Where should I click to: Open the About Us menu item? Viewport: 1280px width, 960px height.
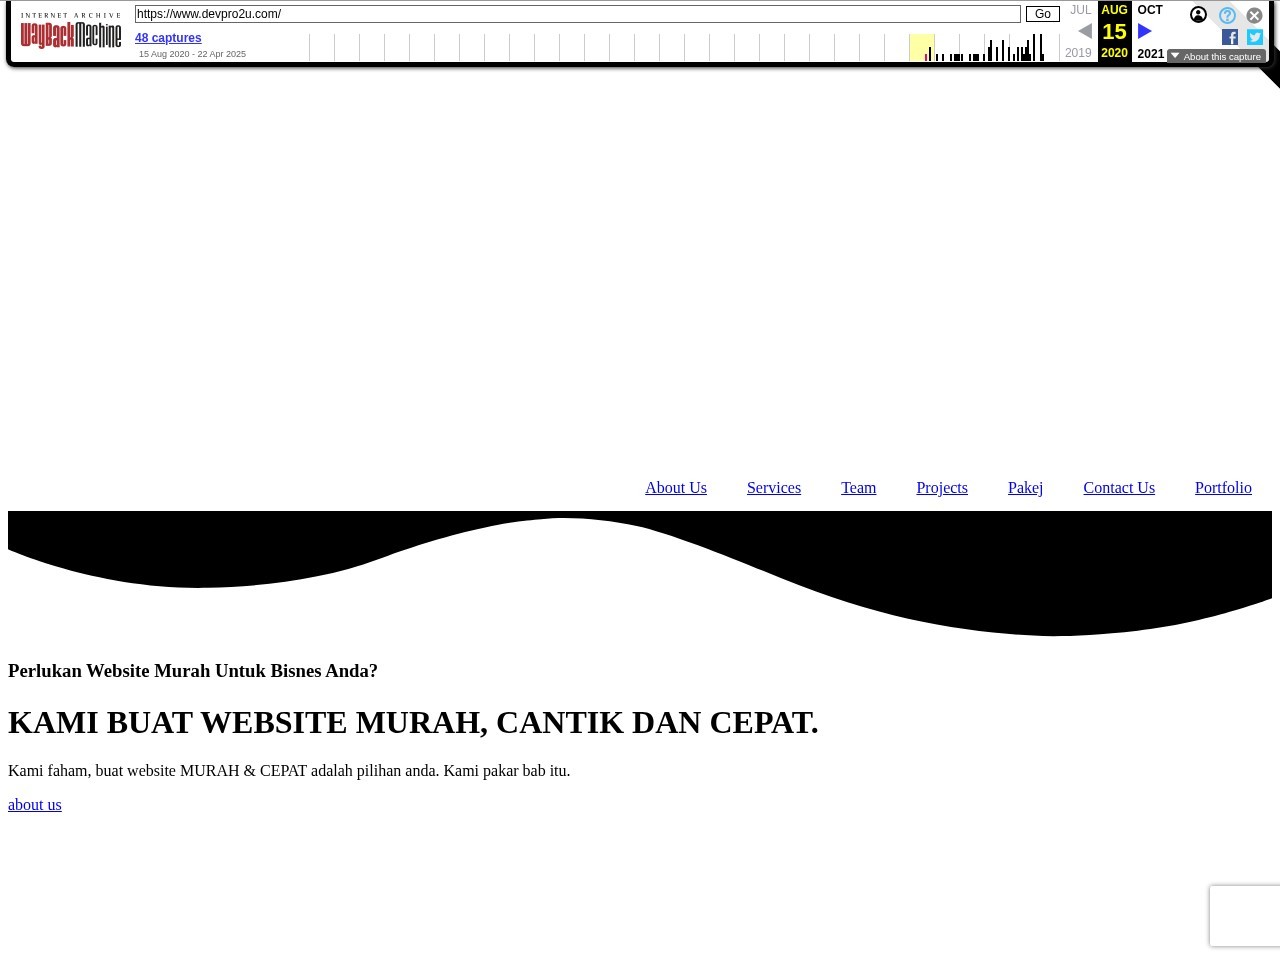675,488
